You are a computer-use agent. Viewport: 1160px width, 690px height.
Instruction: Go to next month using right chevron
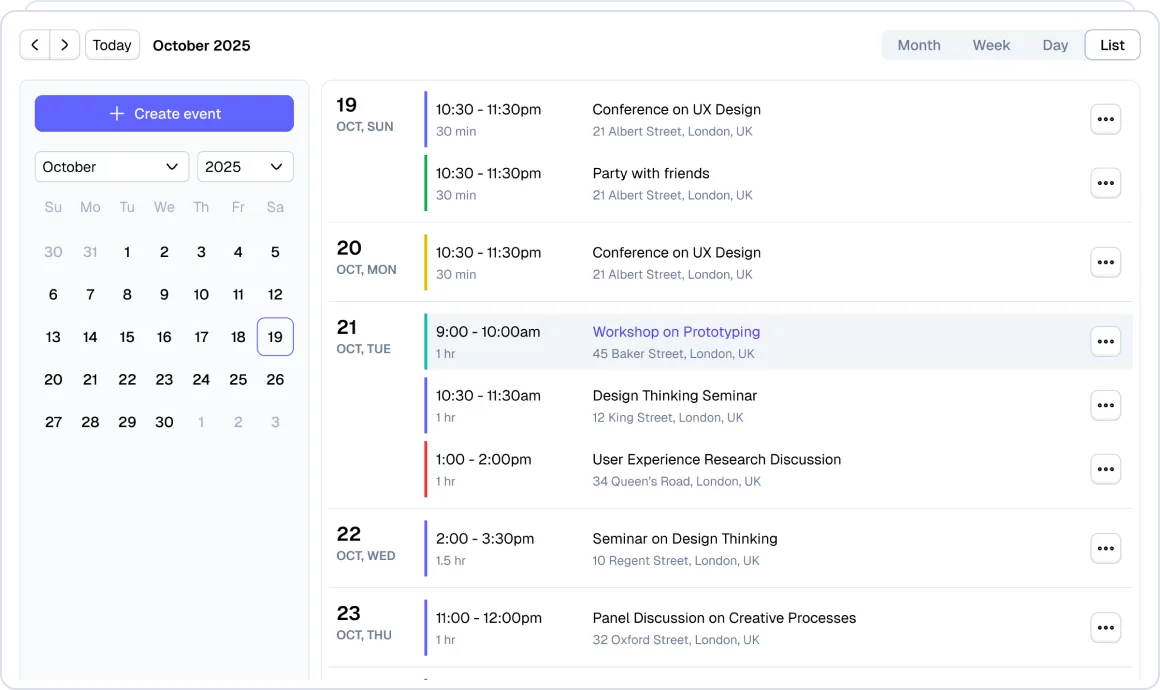click(x=65, y=45)
